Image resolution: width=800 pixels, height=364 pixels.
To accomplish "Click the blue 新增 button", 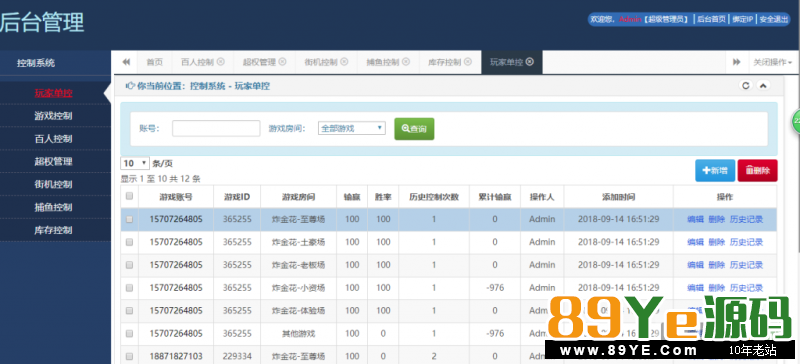I will pos(715,171).
